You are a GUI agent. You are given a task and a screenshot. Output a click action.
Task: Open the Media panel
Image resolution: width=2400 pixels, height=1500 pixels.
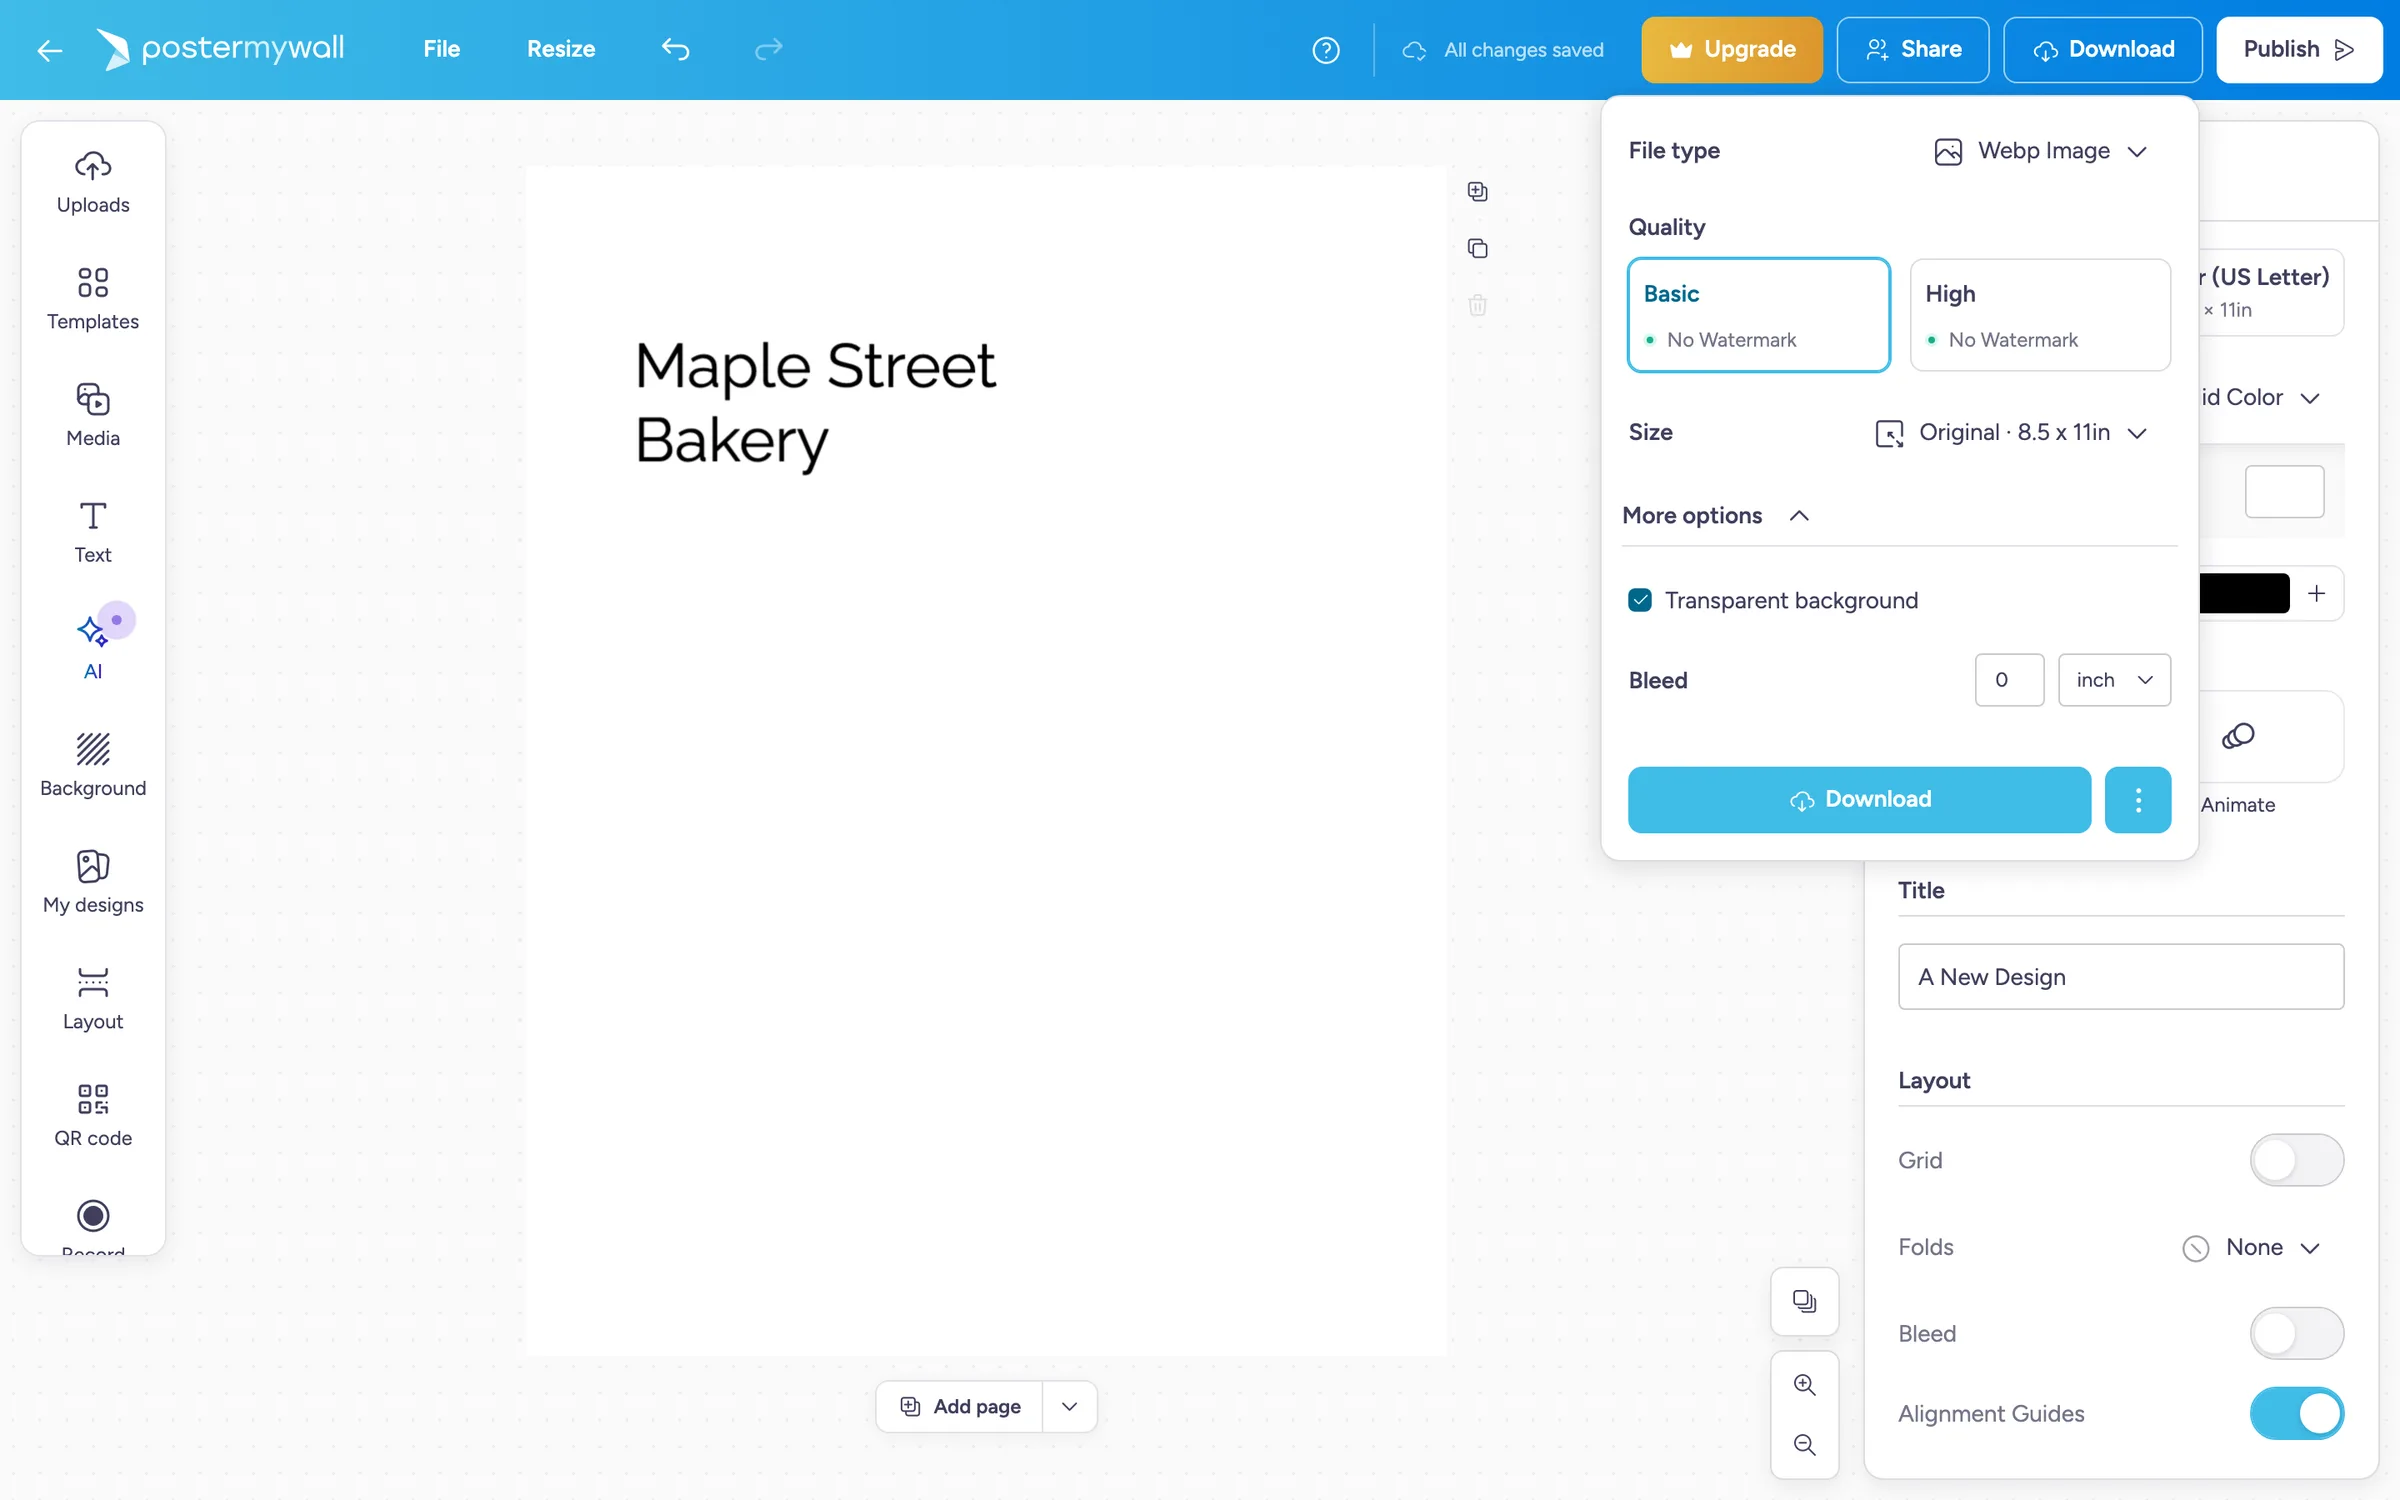point(93,415)
